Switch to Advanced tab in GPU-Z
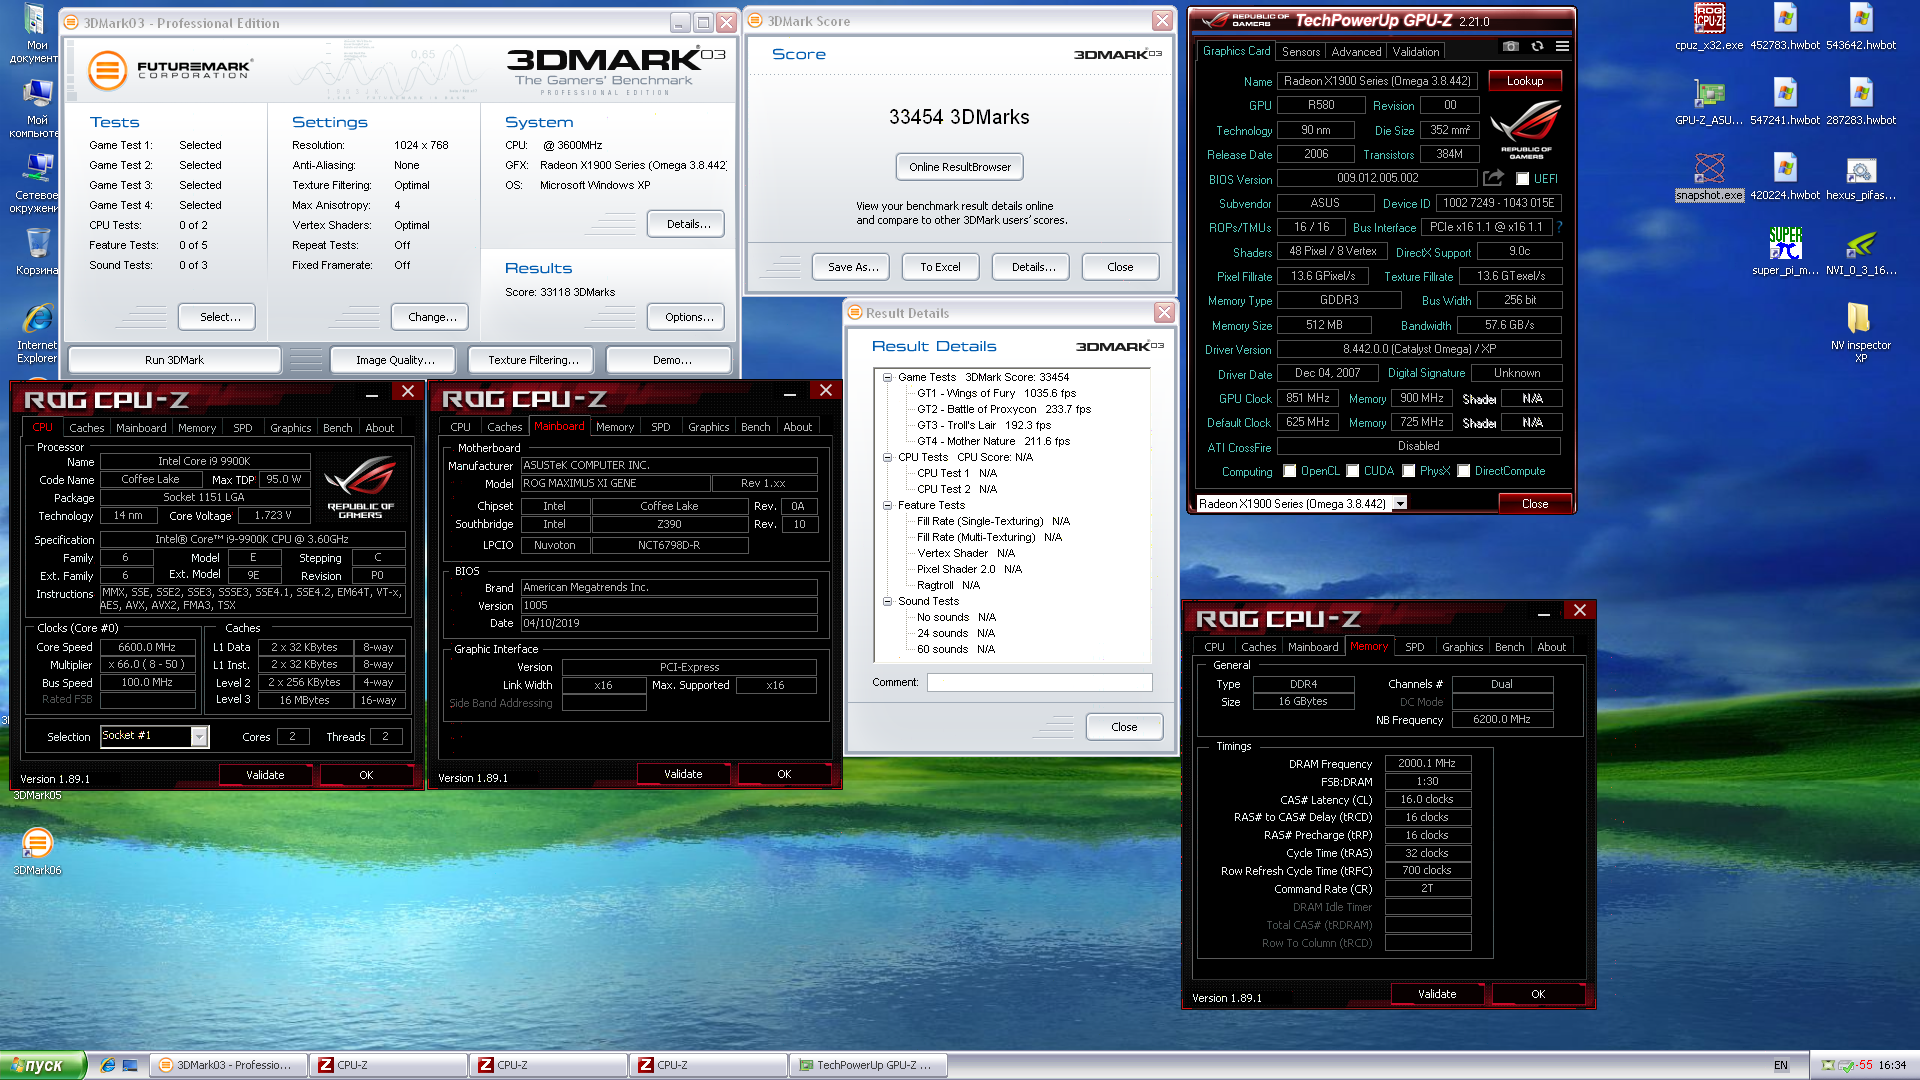The image size is (1920, 1080). (x=1356, y=52)
